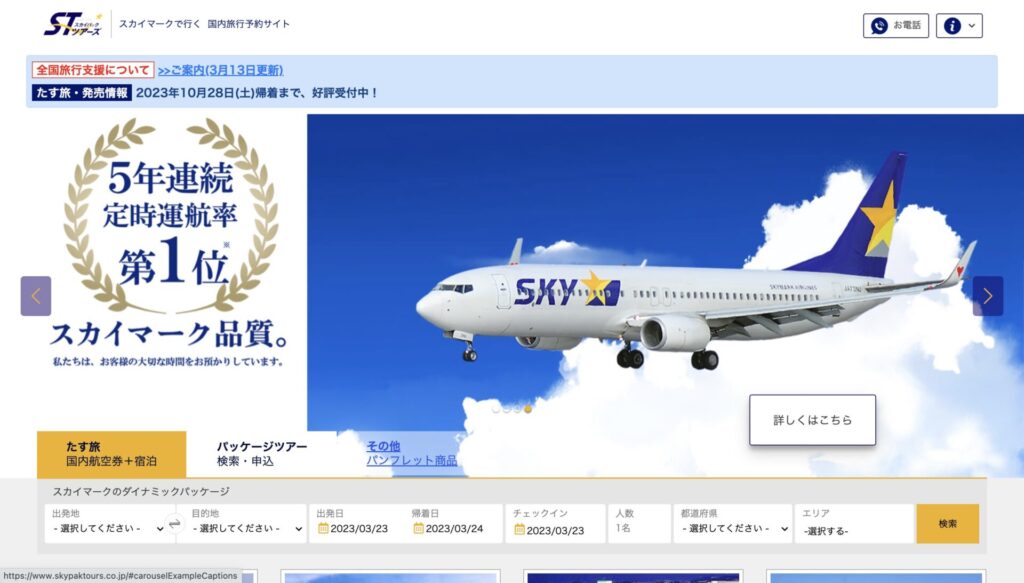
Task: Open calendar icon for 帰着日 date
Action: (x=419, y=528)
